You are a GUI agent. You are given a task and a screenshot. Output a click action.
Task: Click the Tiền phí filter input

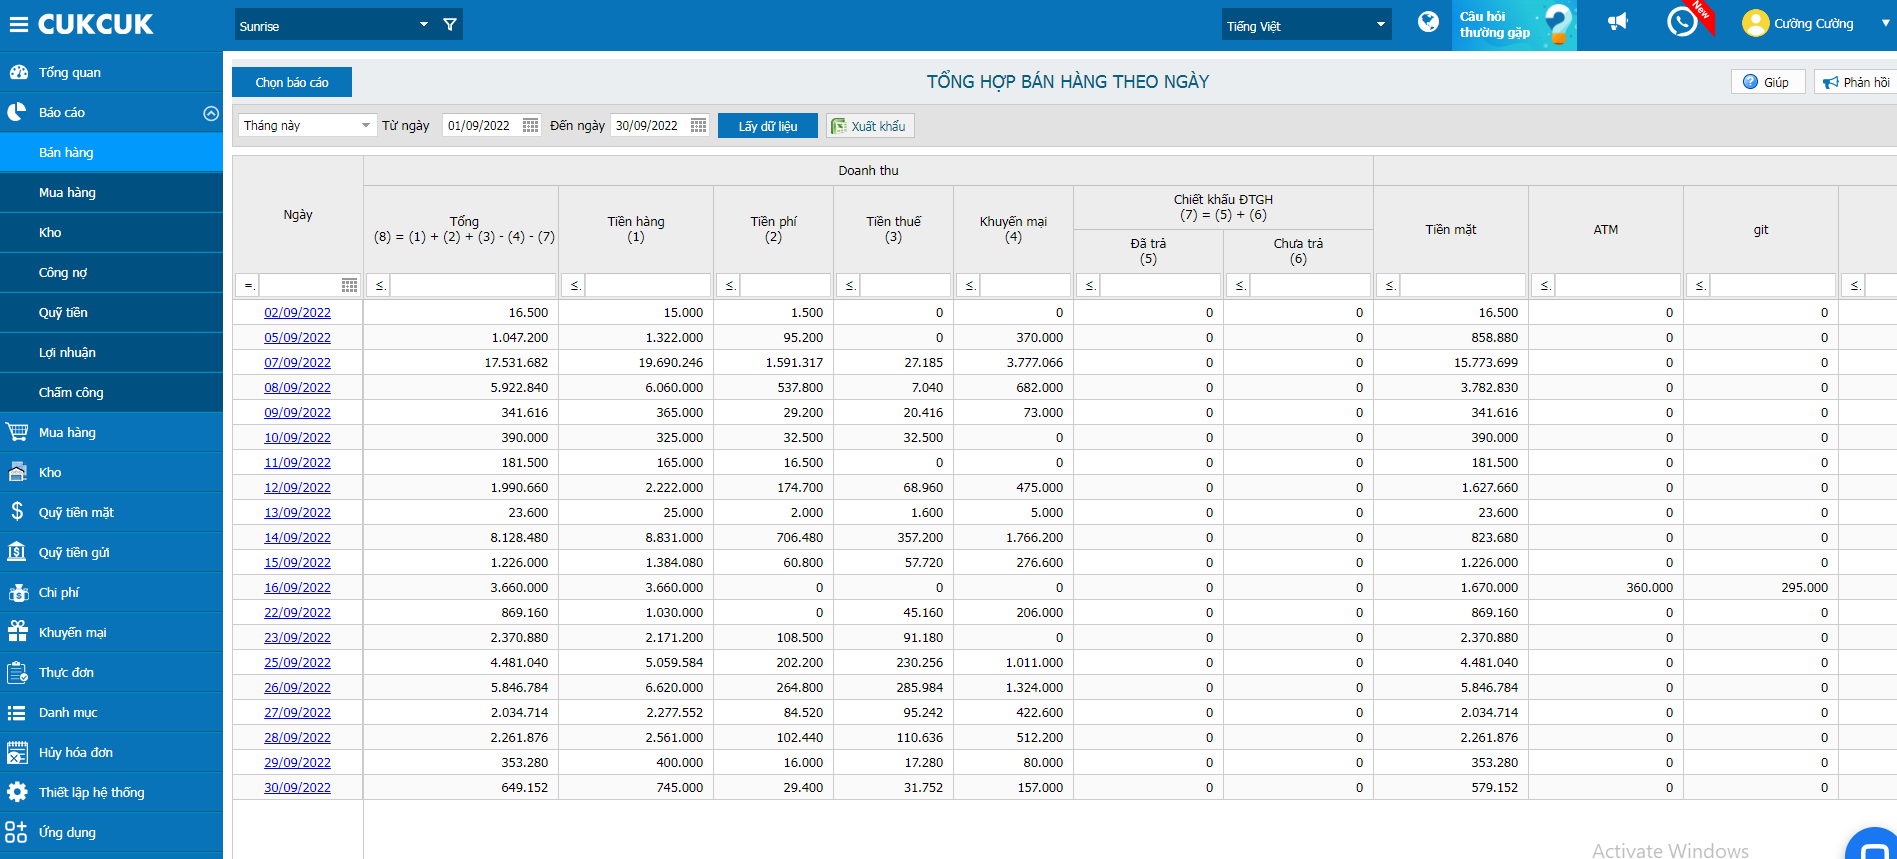click(x=785, y=285)
